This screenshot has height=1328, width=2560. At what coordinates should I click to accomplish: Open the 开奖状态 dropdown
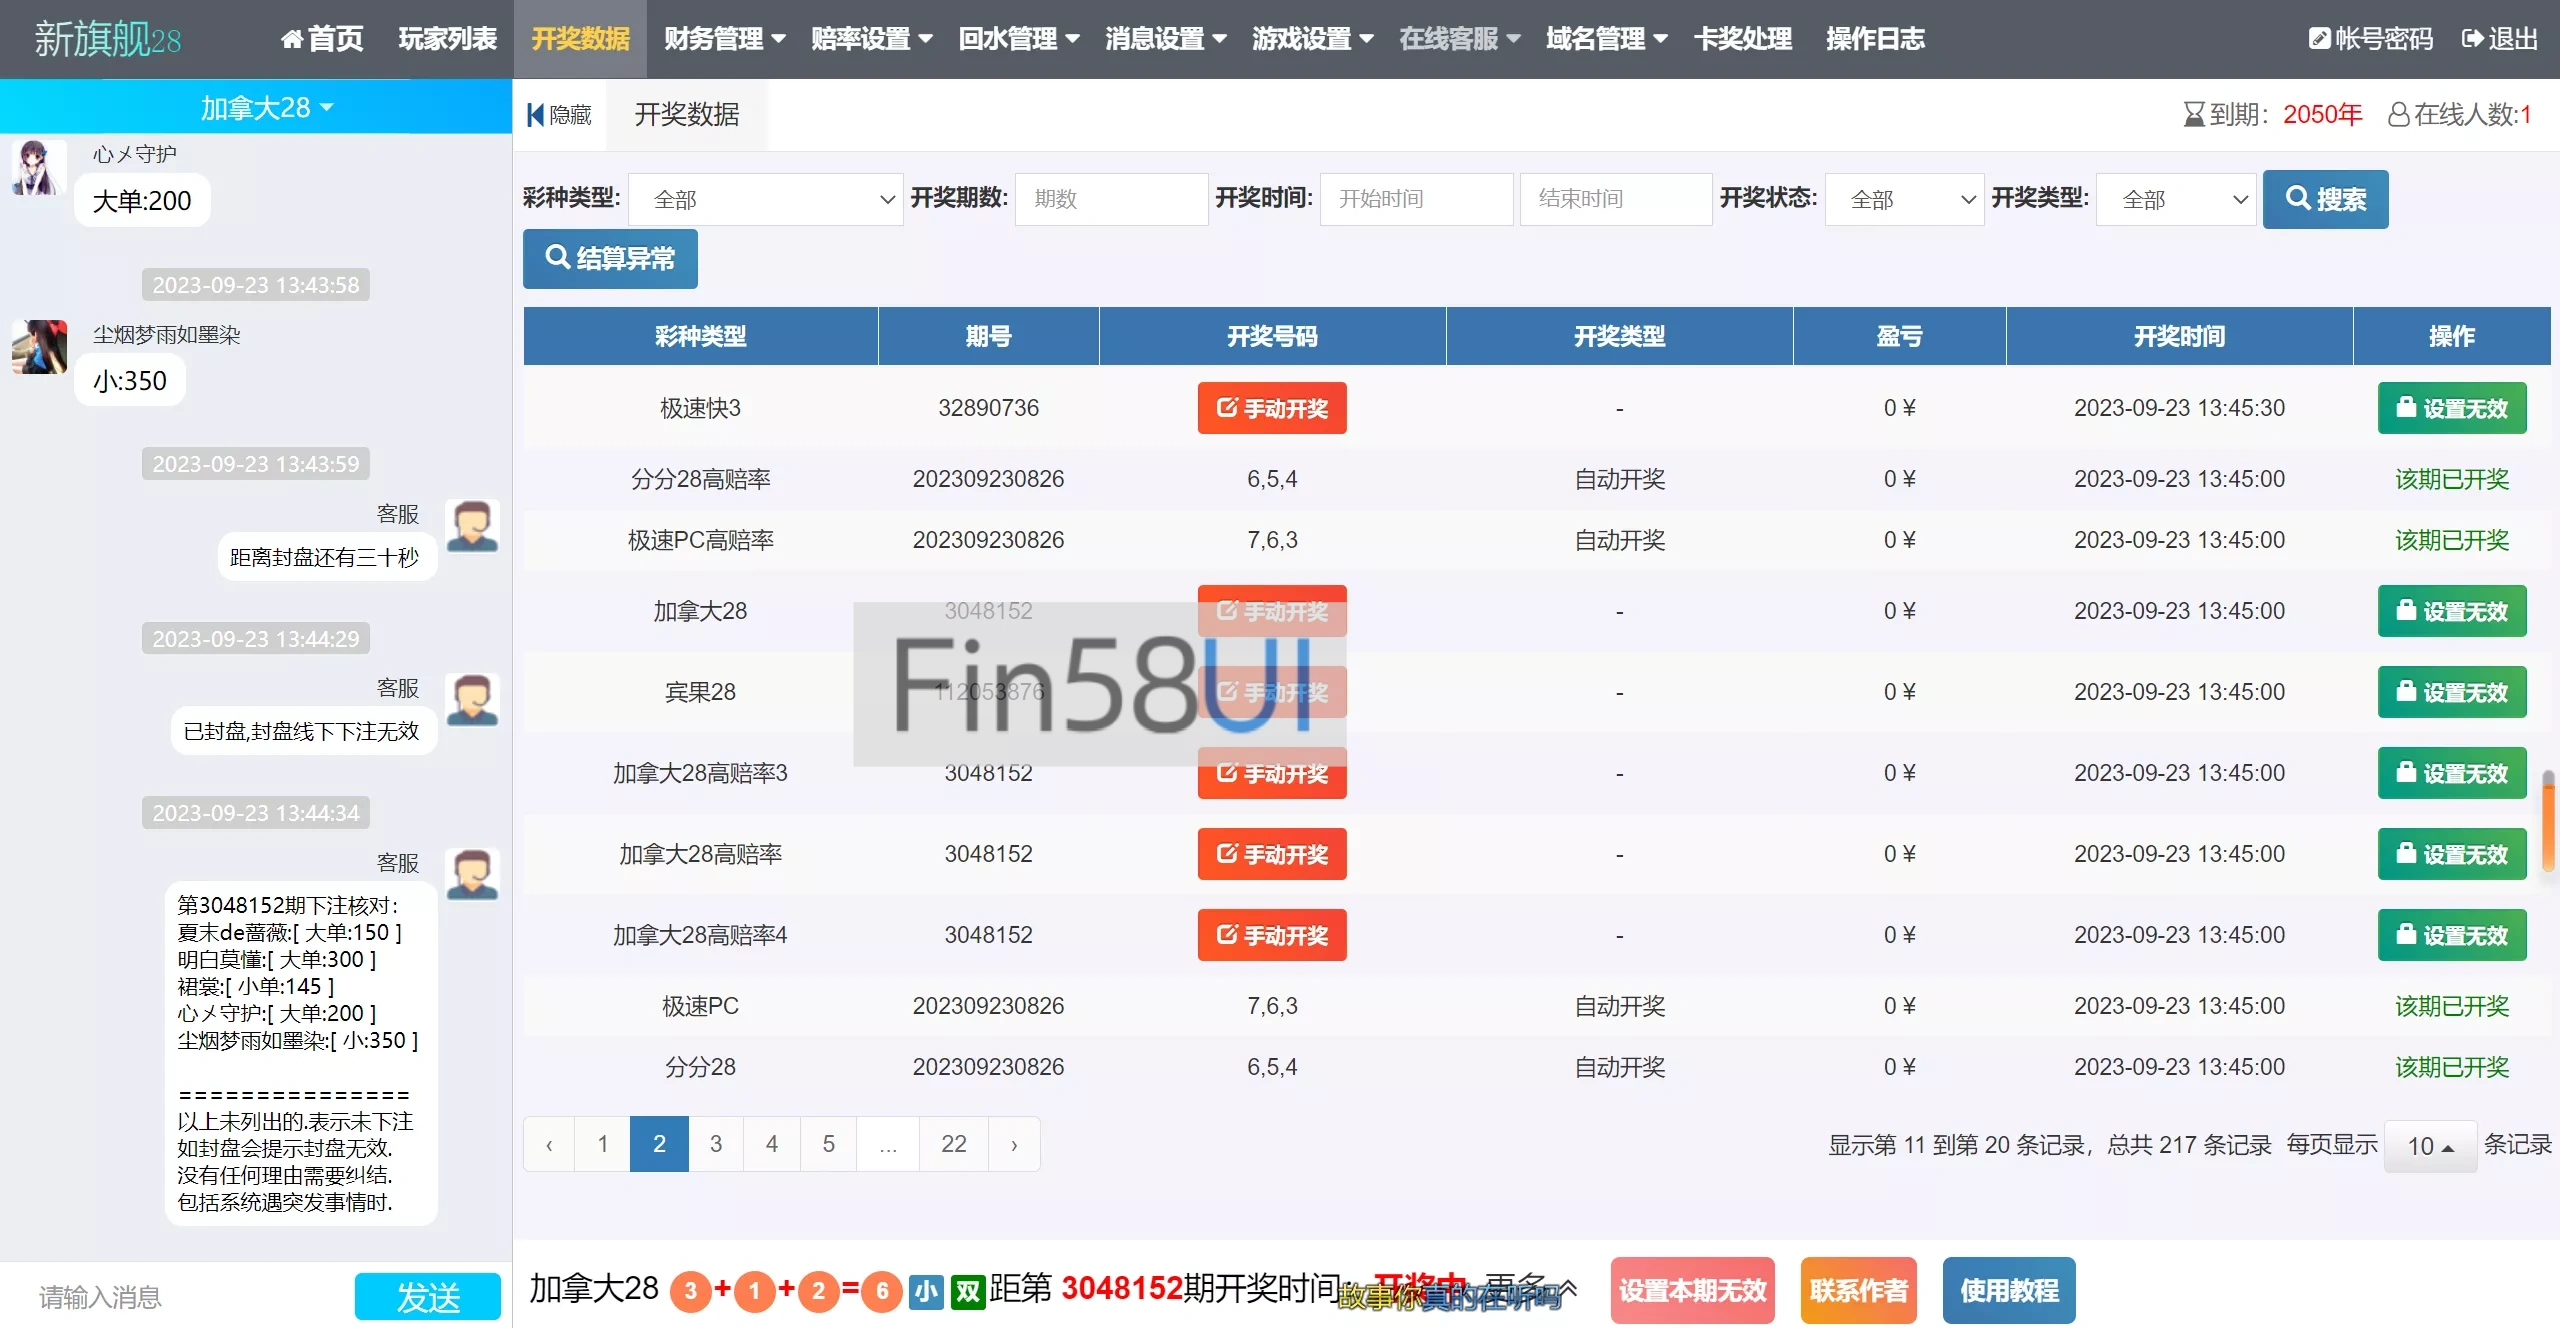pyautogui.click(x=1903, y=199)
